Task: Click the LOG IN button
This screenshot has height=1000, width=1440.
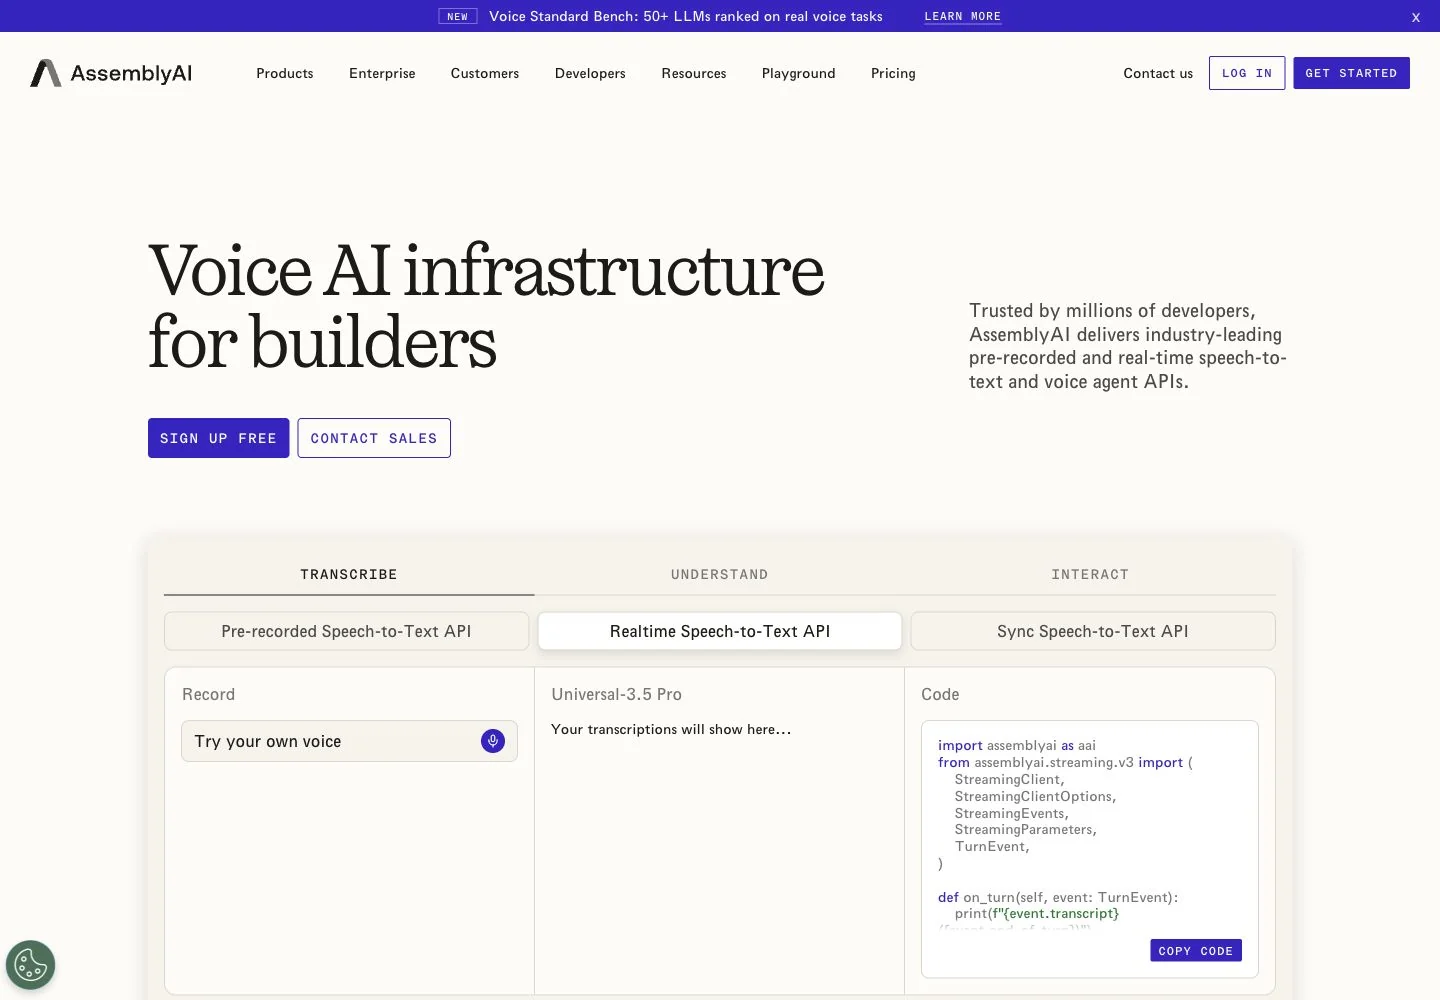Action: click(x=1247, y=73)
